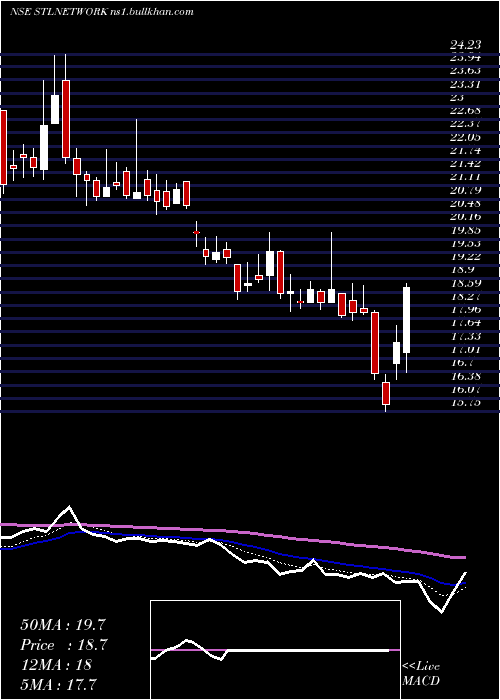Click the NSE STLNETWORK chart title
The width and height of the screenshot is (500, 700).
click(101, 12)
